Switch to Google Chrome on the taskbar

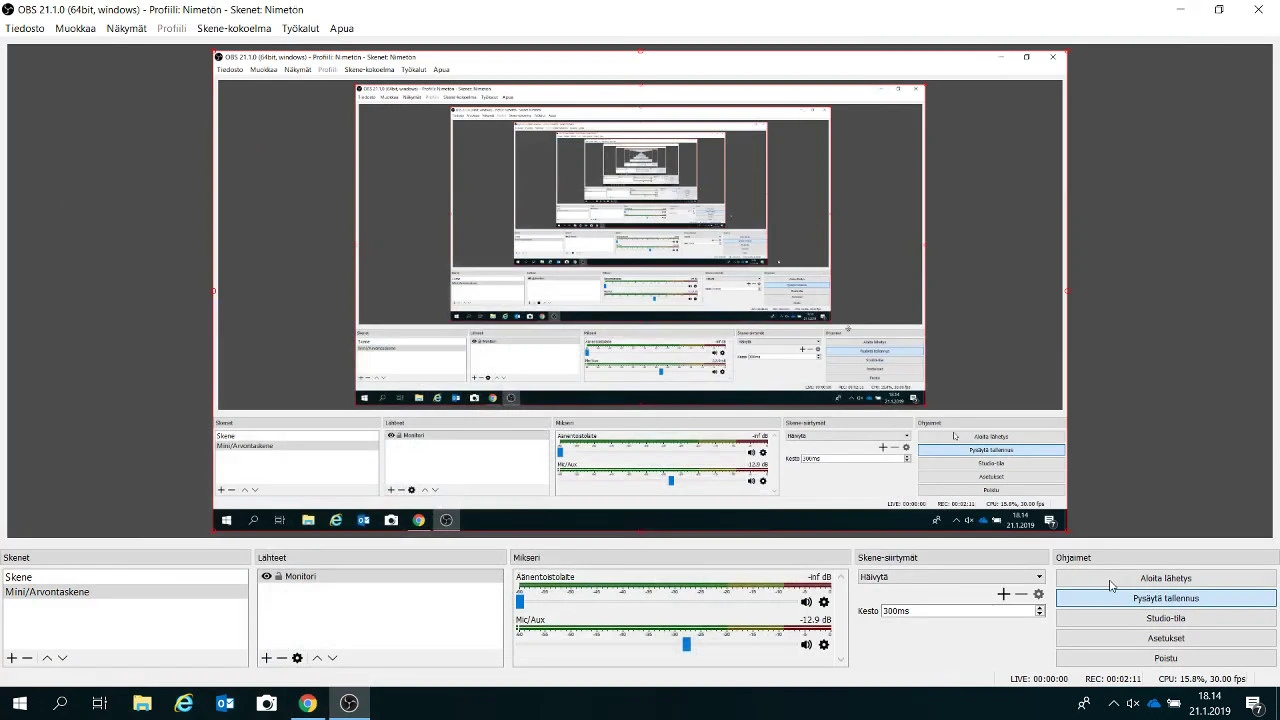pyautogui.click(x=307, y=703)
